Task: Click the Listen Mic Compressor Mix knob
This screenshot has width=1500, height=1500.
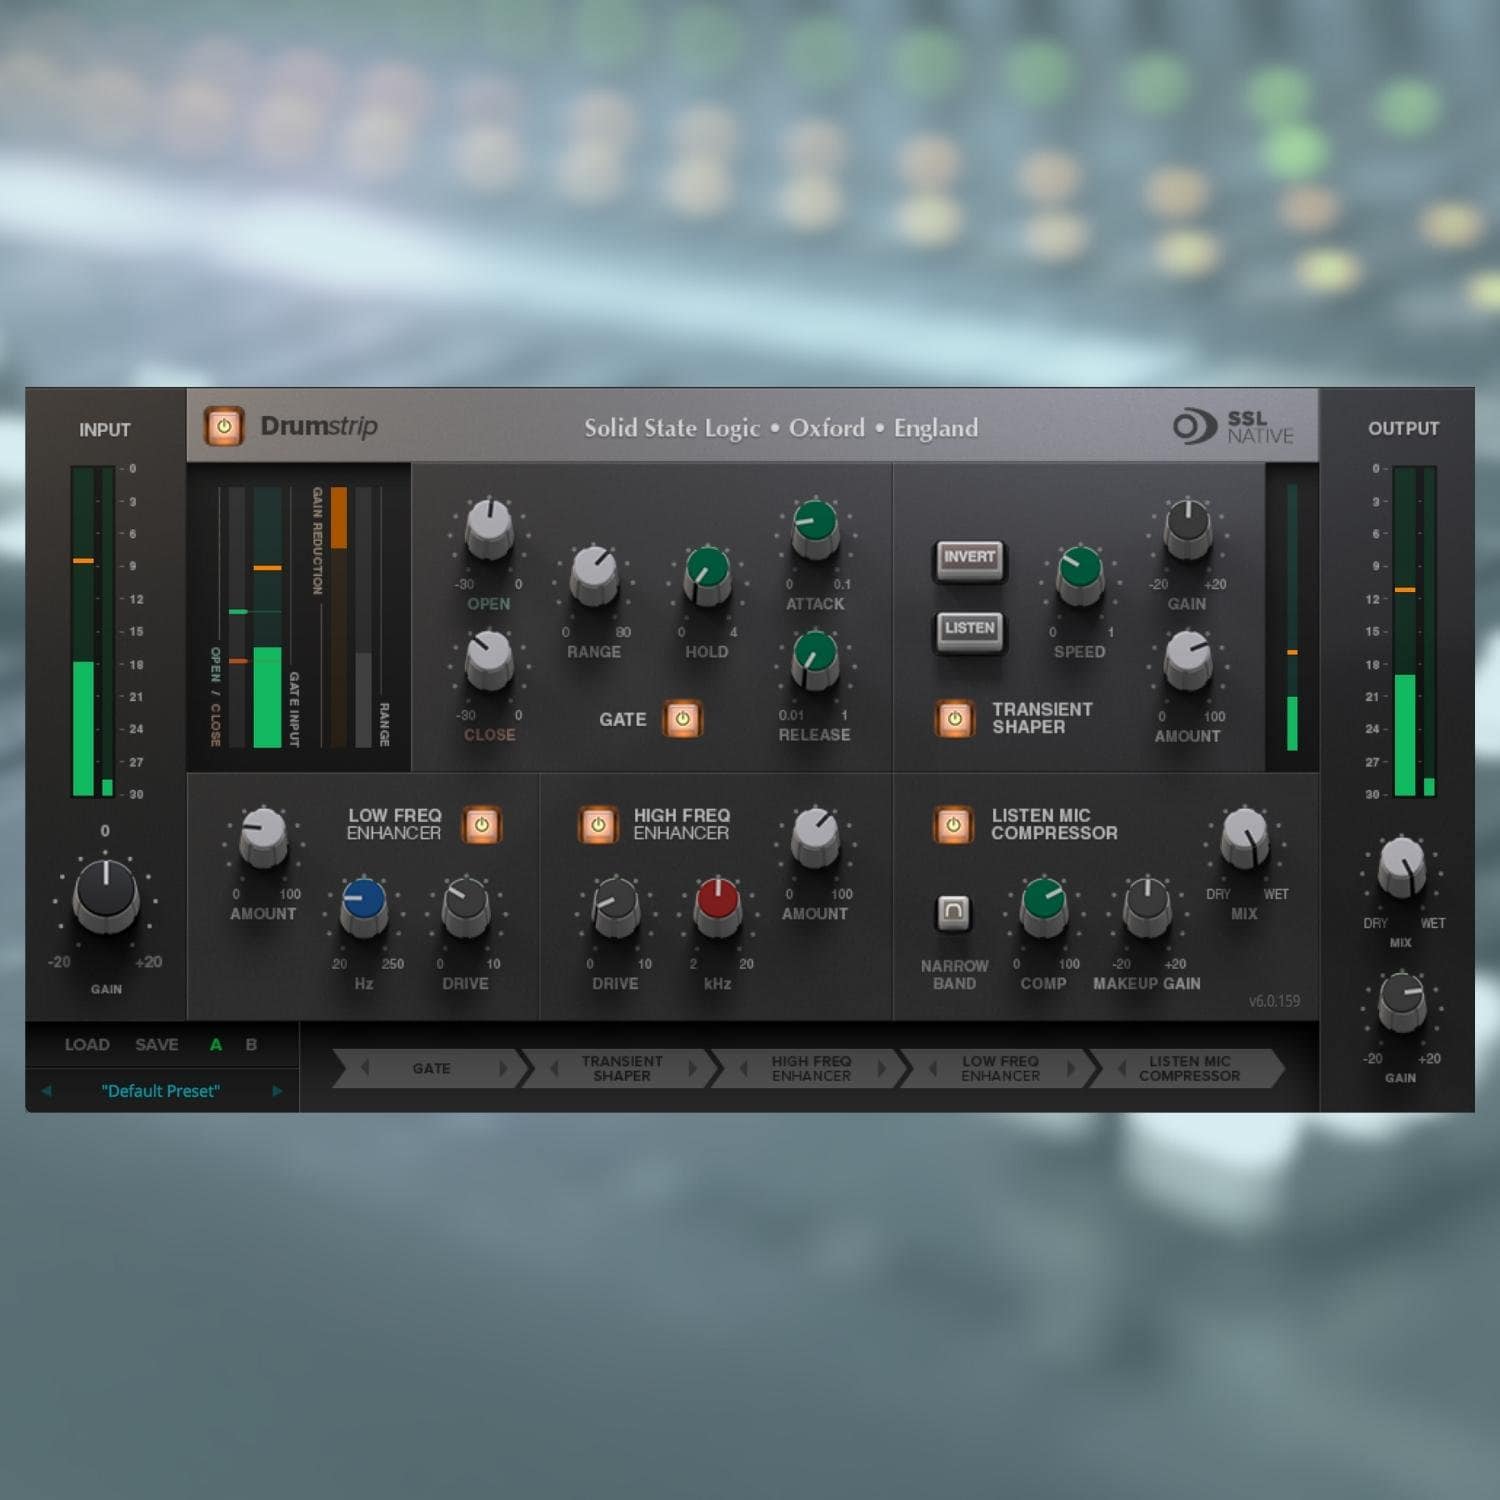Action: [1245, 836]
